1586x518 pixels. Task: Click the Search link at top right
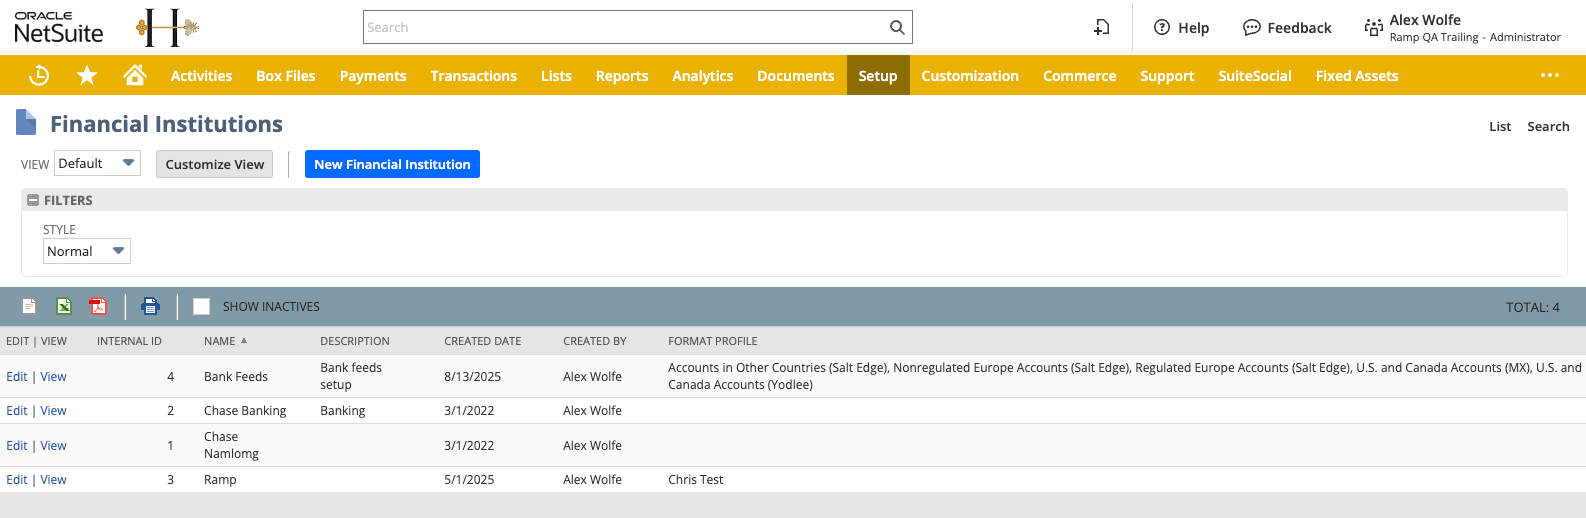[x=1548, y=126]
